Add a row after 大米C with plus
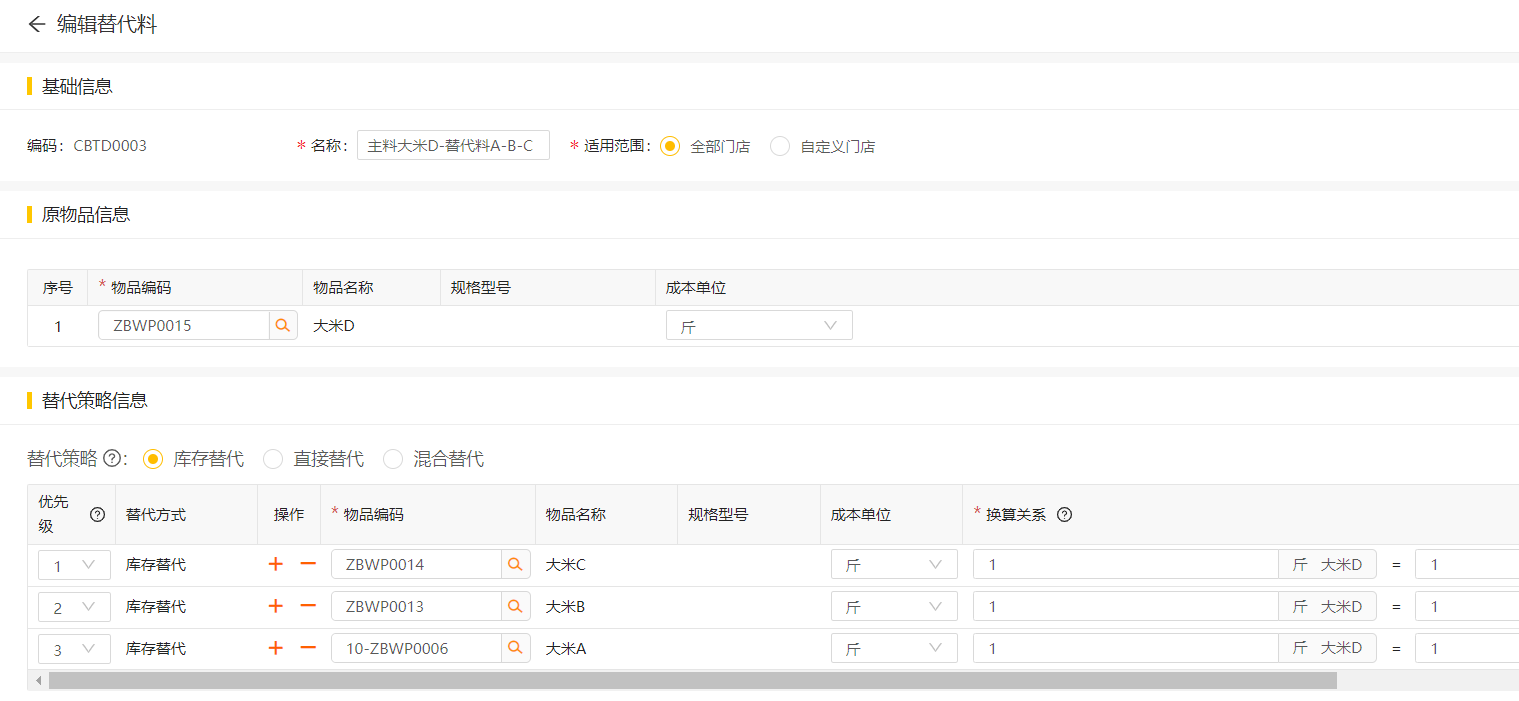Screen dimensions: 1519x701 276,565
